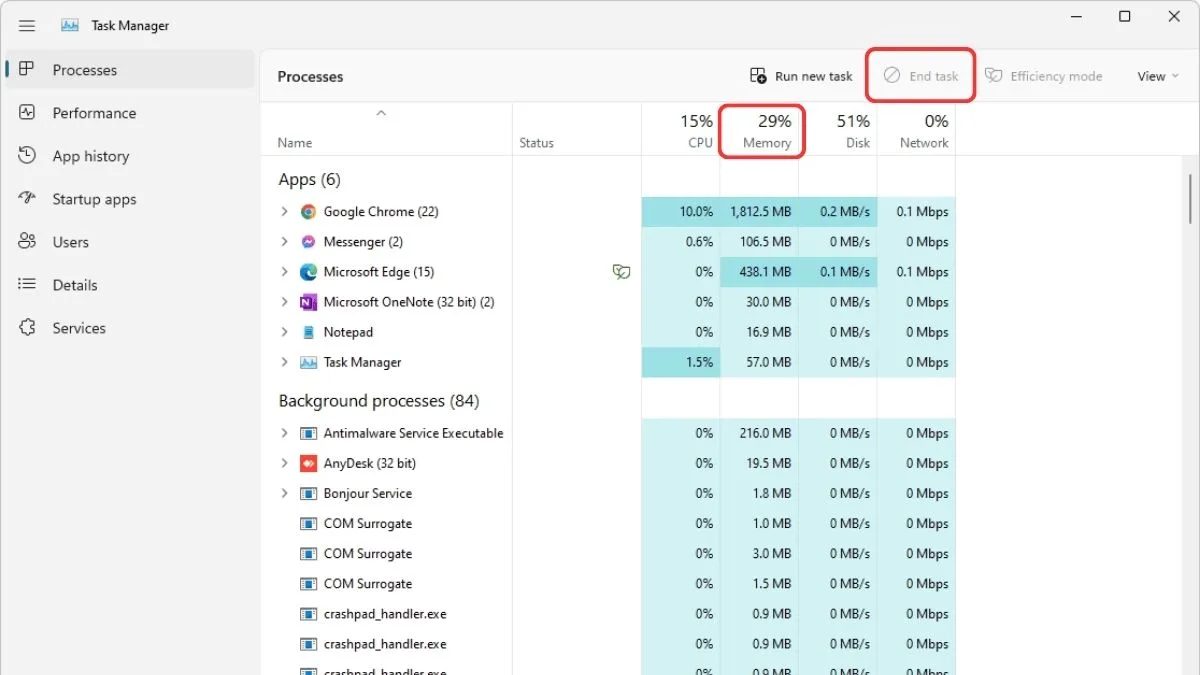The height and width of the screenshot is (675, 1200).
Task: Click Notepad's 16.9 MB memory cell
Action: (x=759, y=332)
